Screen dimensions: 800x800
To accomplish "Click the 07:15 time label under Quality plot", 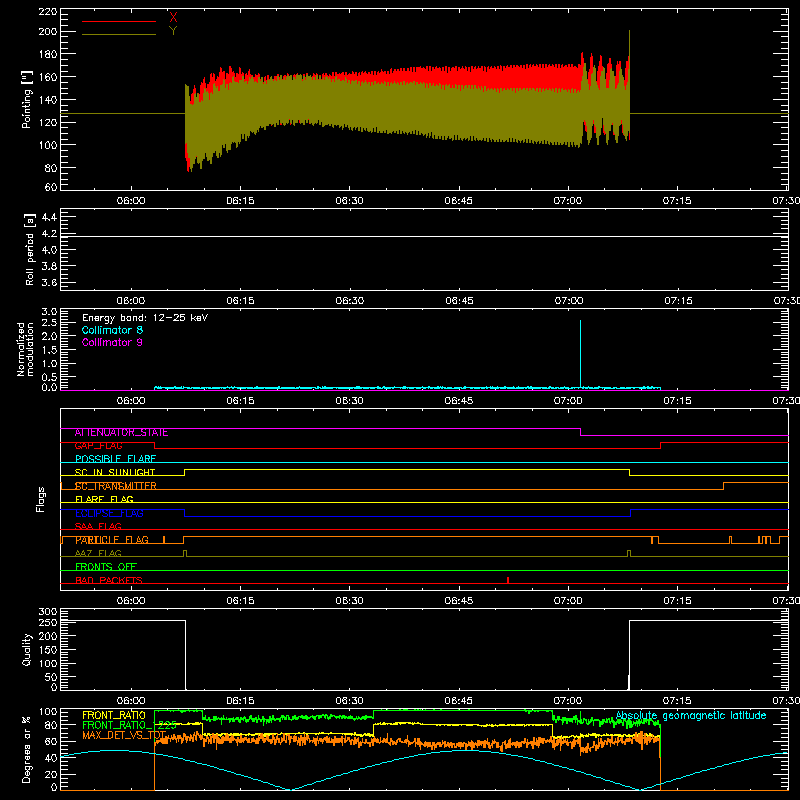I will click(x=677, y=701).
